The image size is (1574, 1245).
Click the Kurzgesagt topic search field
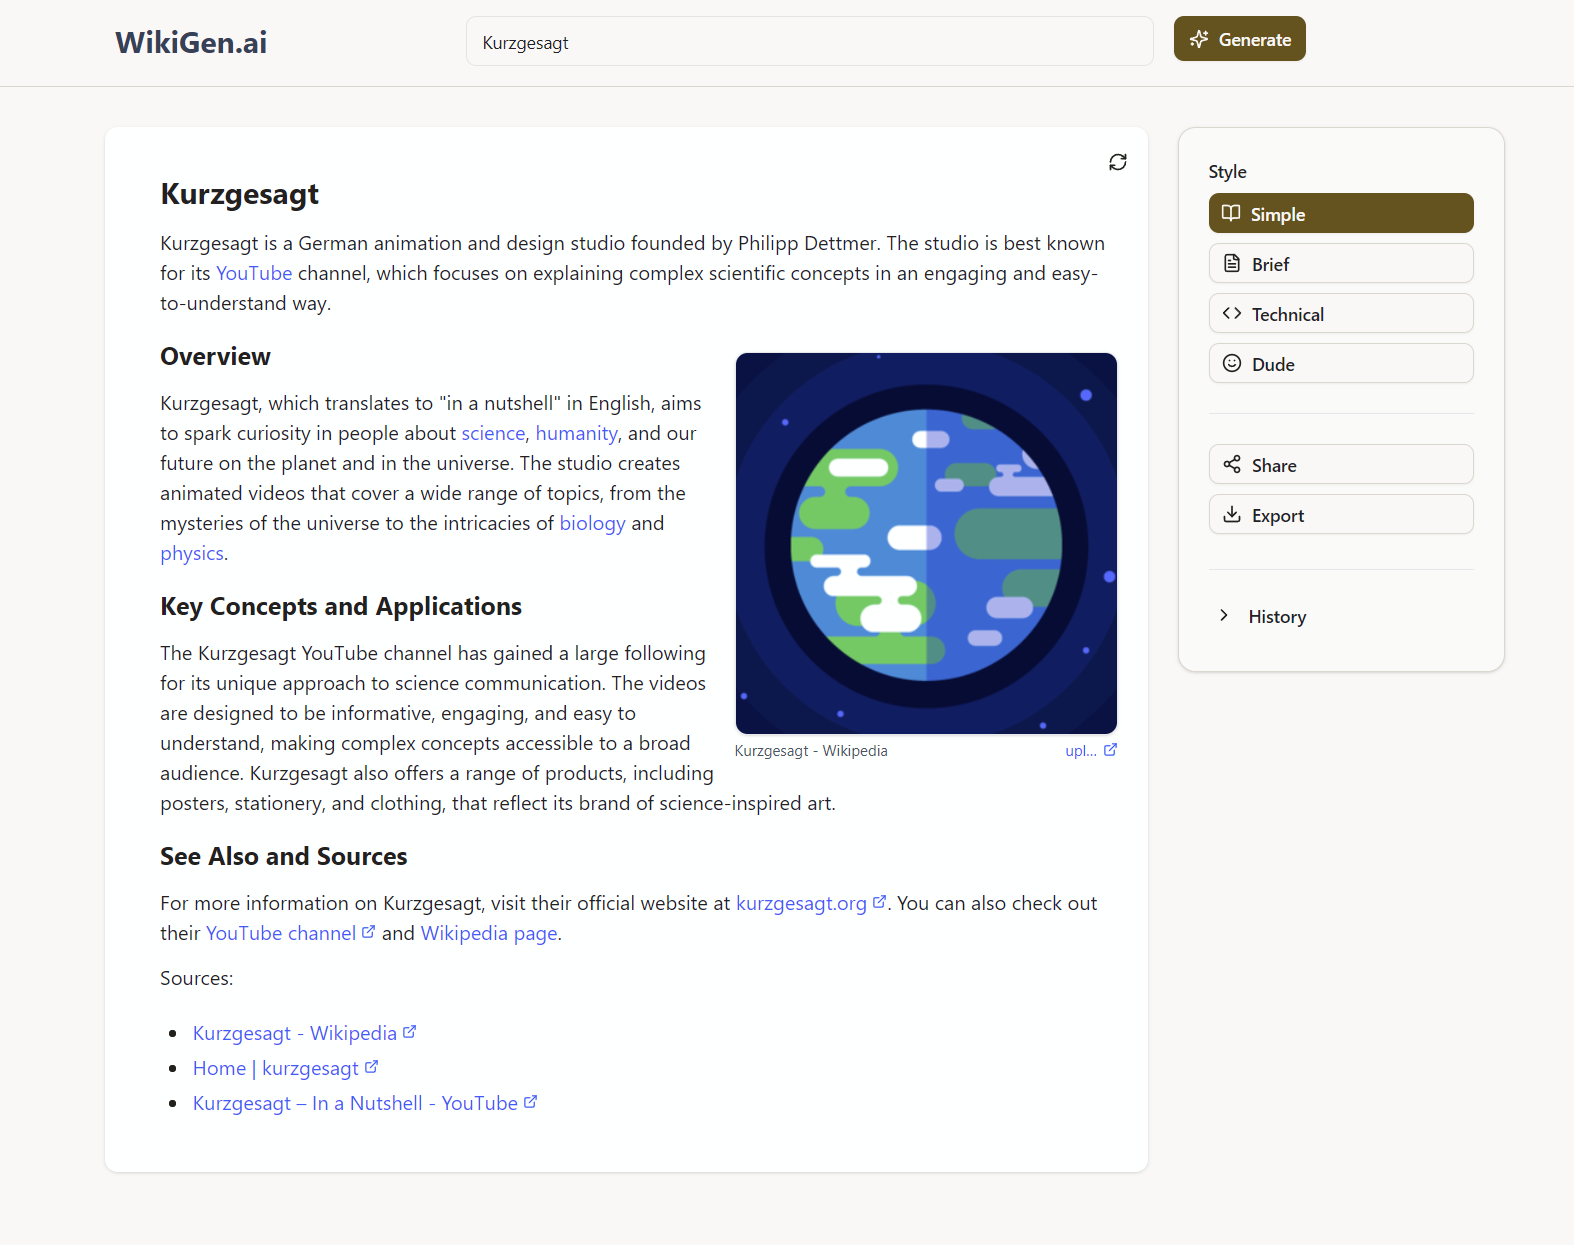[810, 42]
